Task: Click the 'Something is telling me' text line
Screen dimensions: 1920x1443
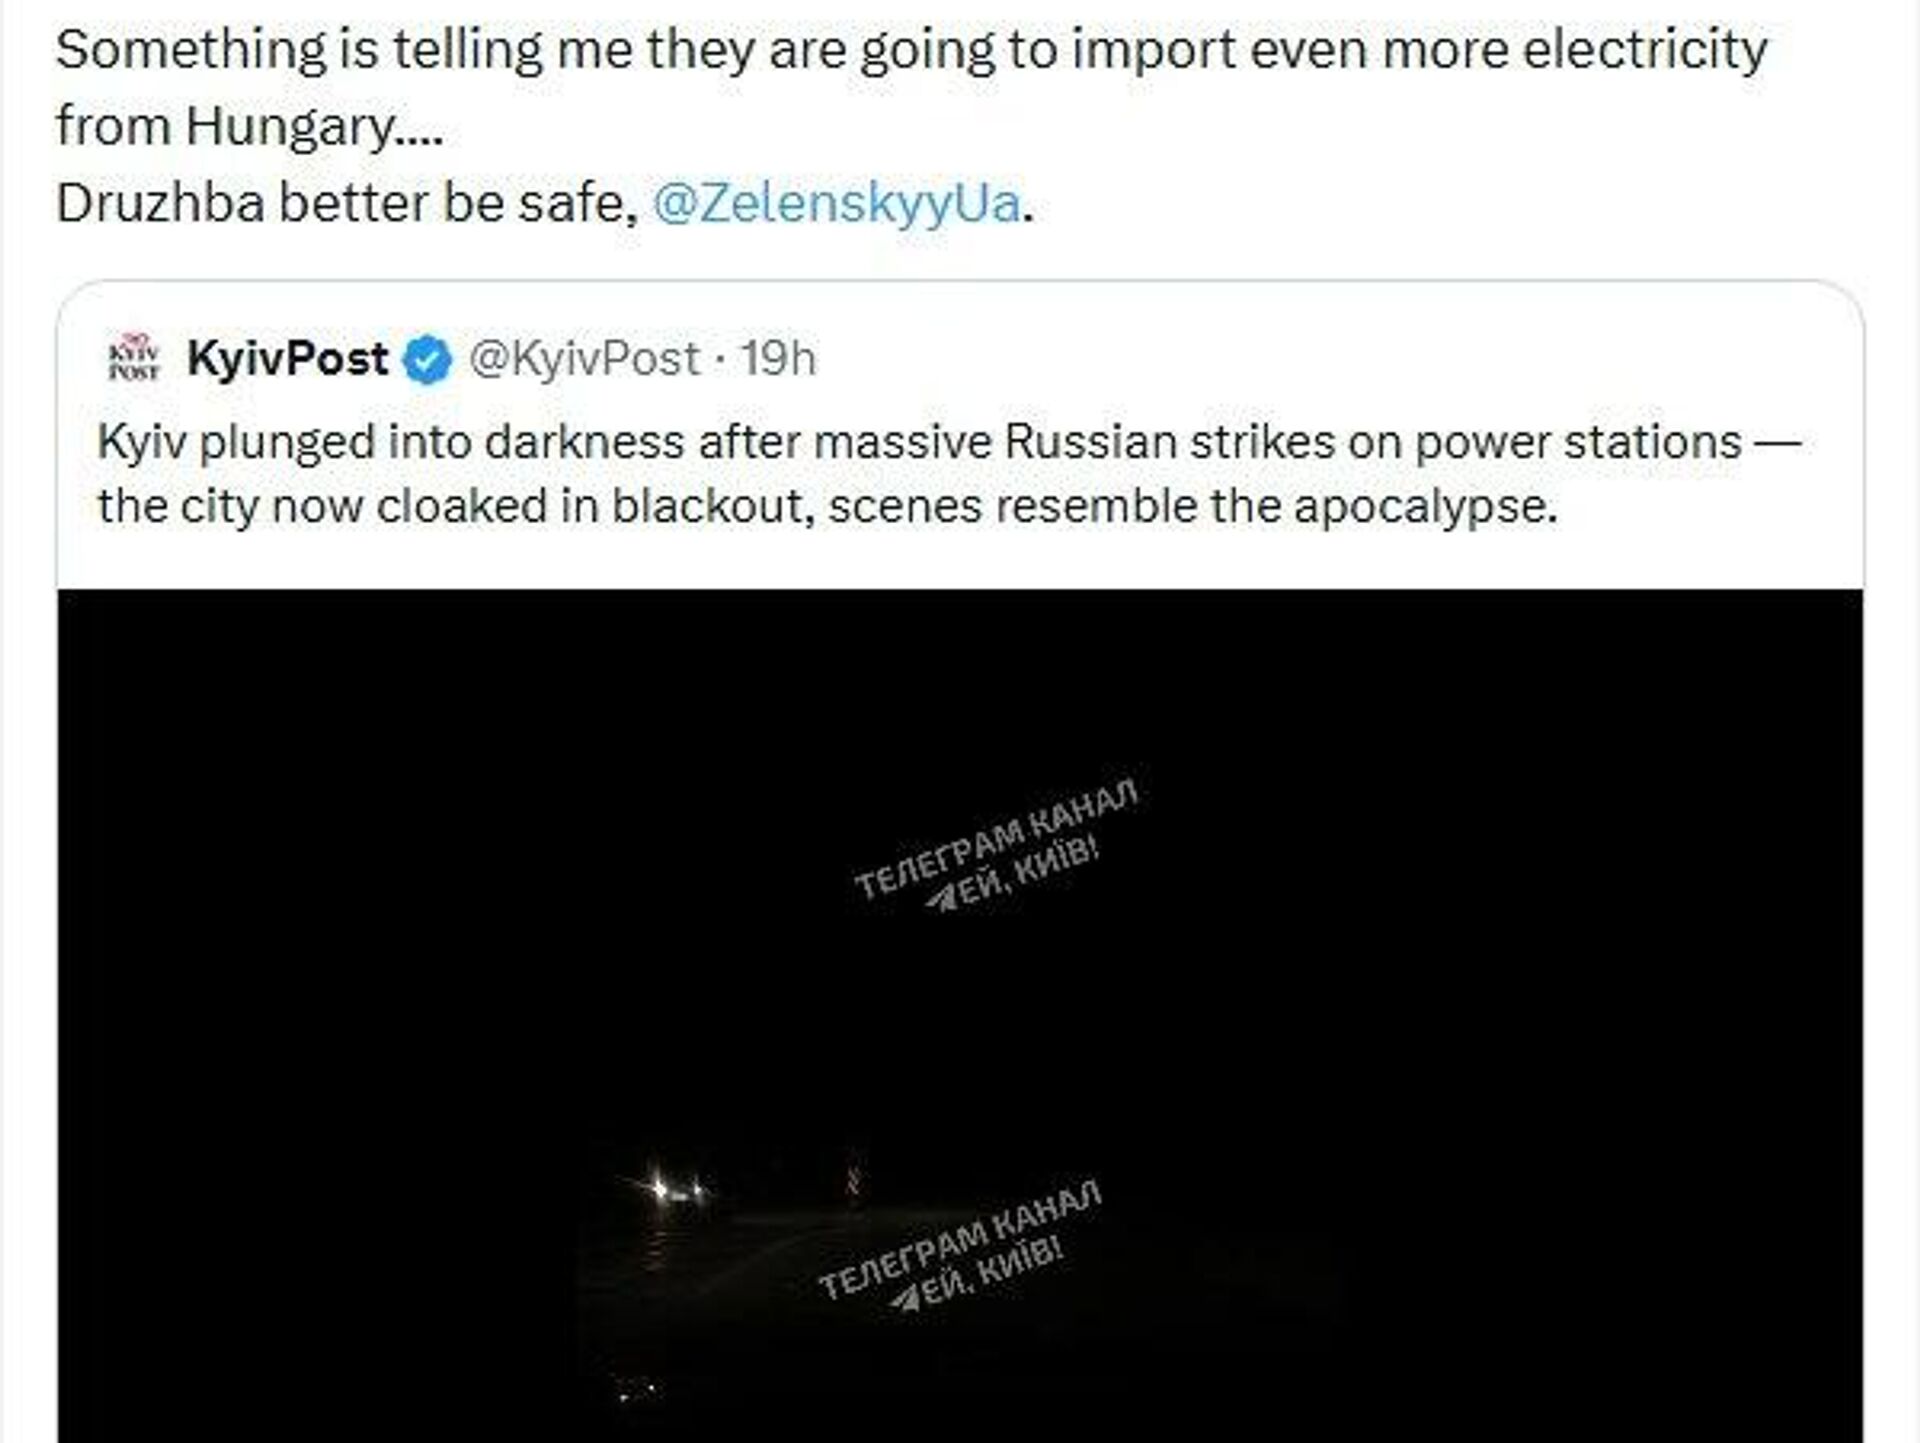Action: click(x=910, y=50)
